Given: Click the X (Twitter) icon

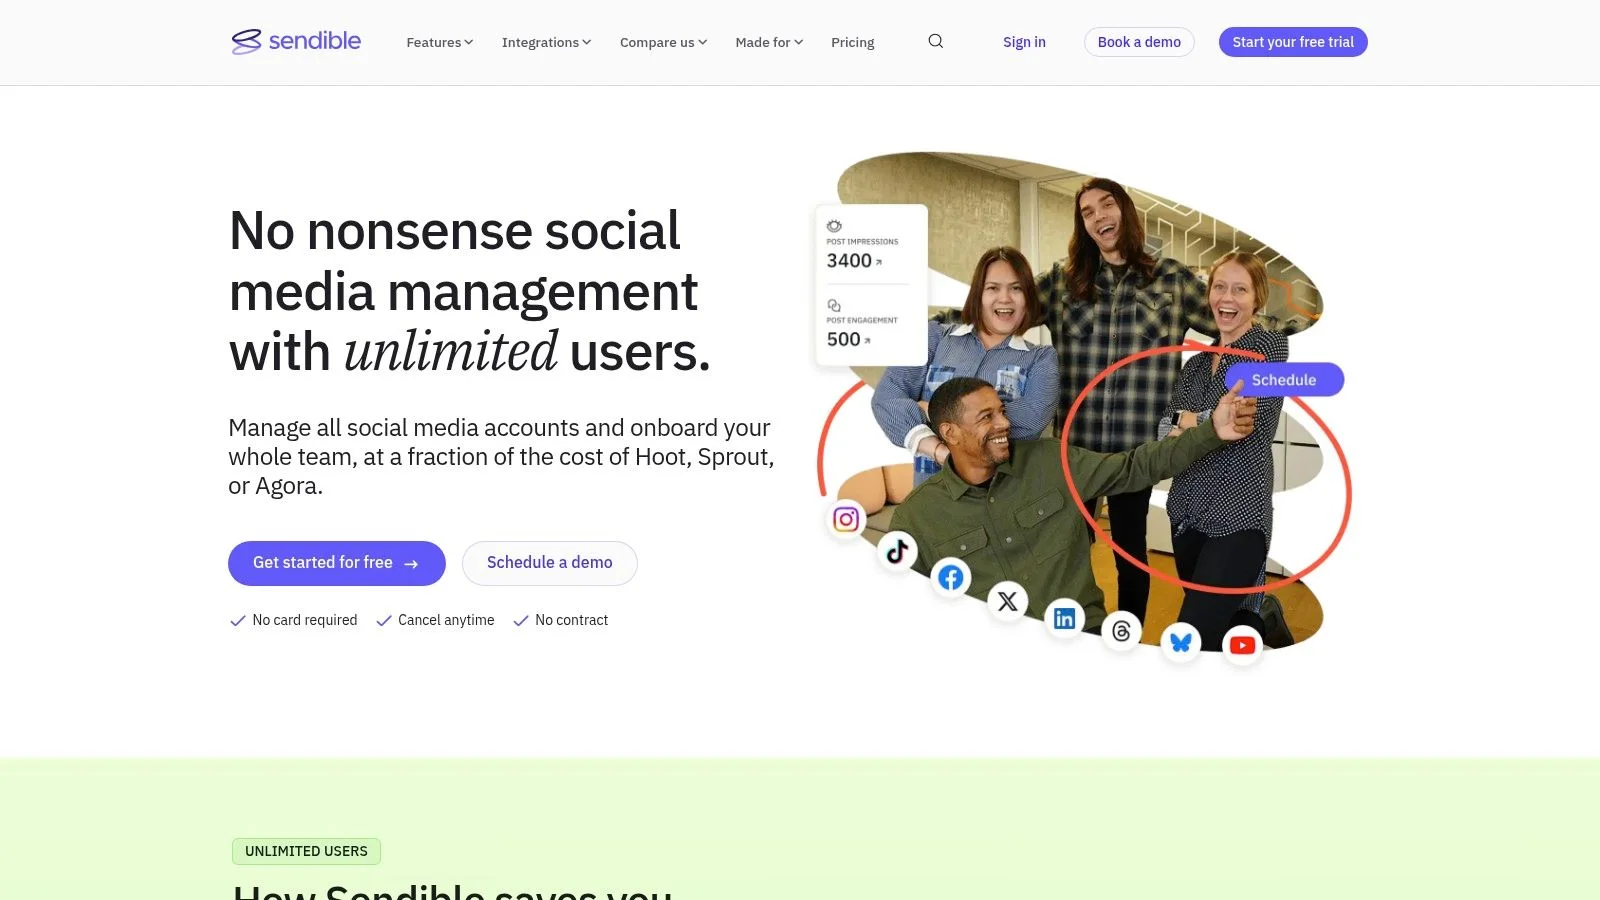Looking at the screenshot, I should (x=1008, y=601).
